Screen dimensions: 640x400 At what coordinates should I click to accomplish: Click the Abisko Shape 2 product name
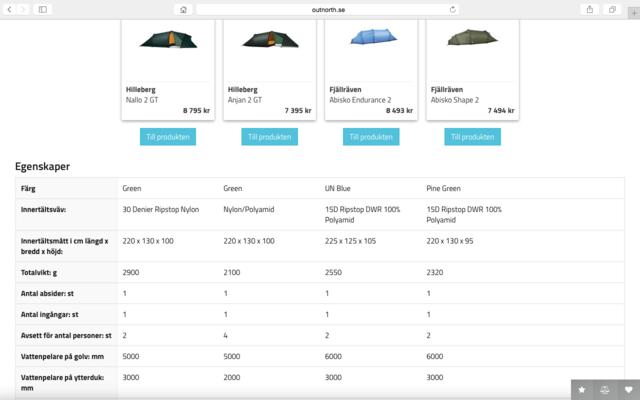[x=454, y=100]
